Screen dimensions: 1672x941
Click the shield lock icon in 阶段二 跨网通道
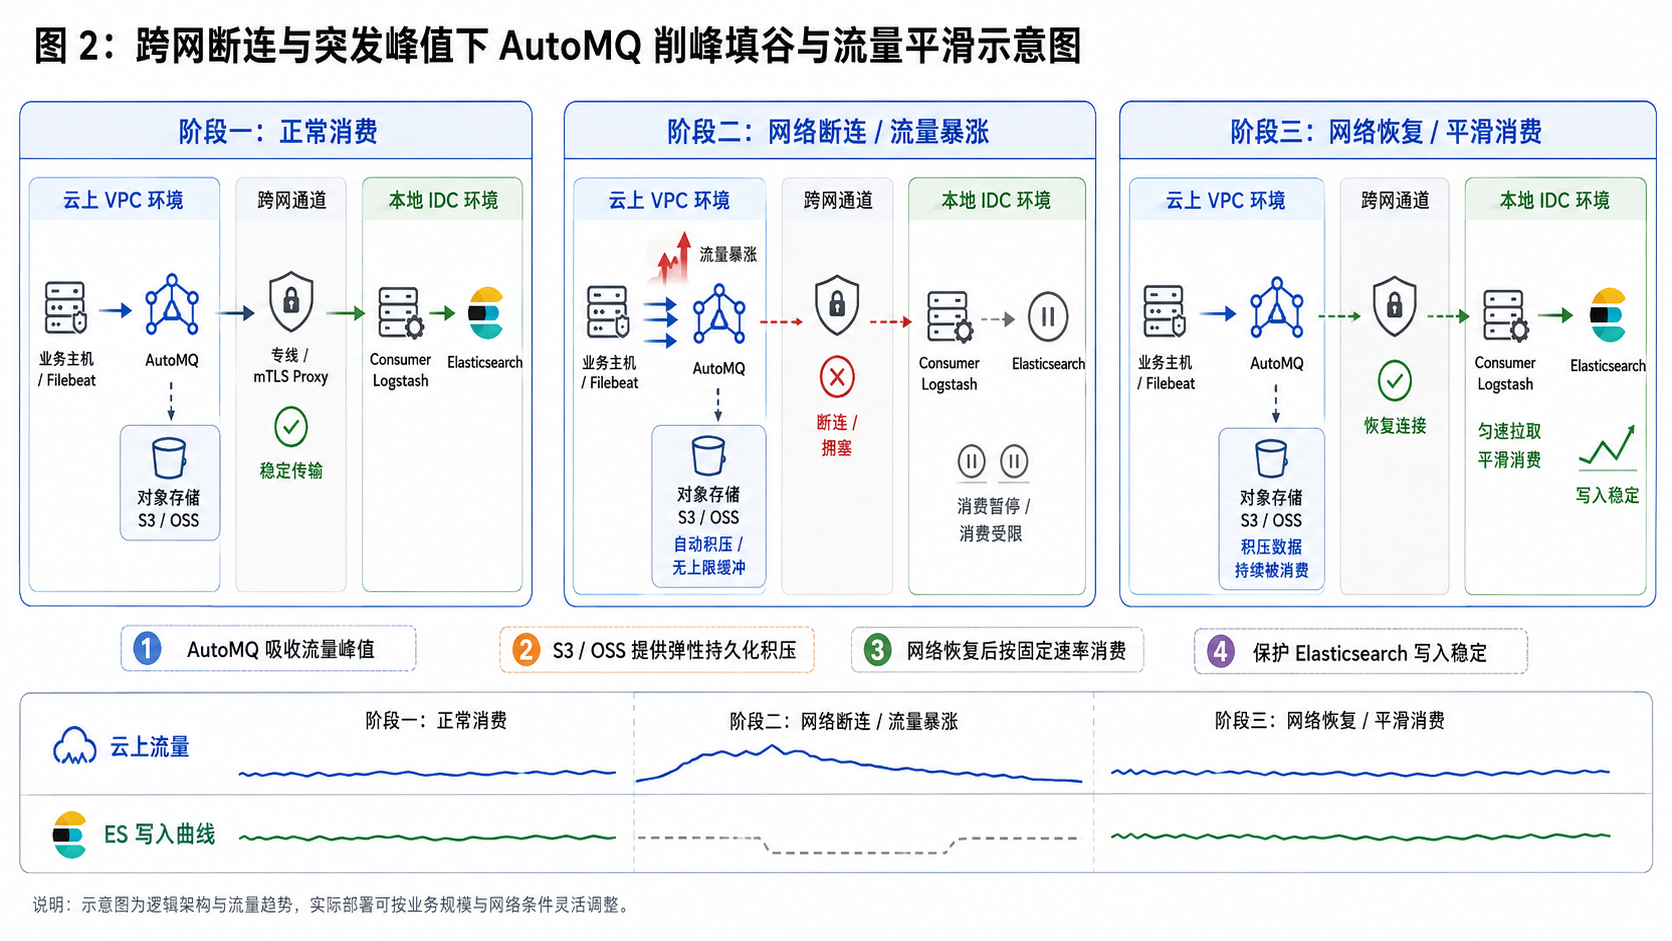[837, 305]
